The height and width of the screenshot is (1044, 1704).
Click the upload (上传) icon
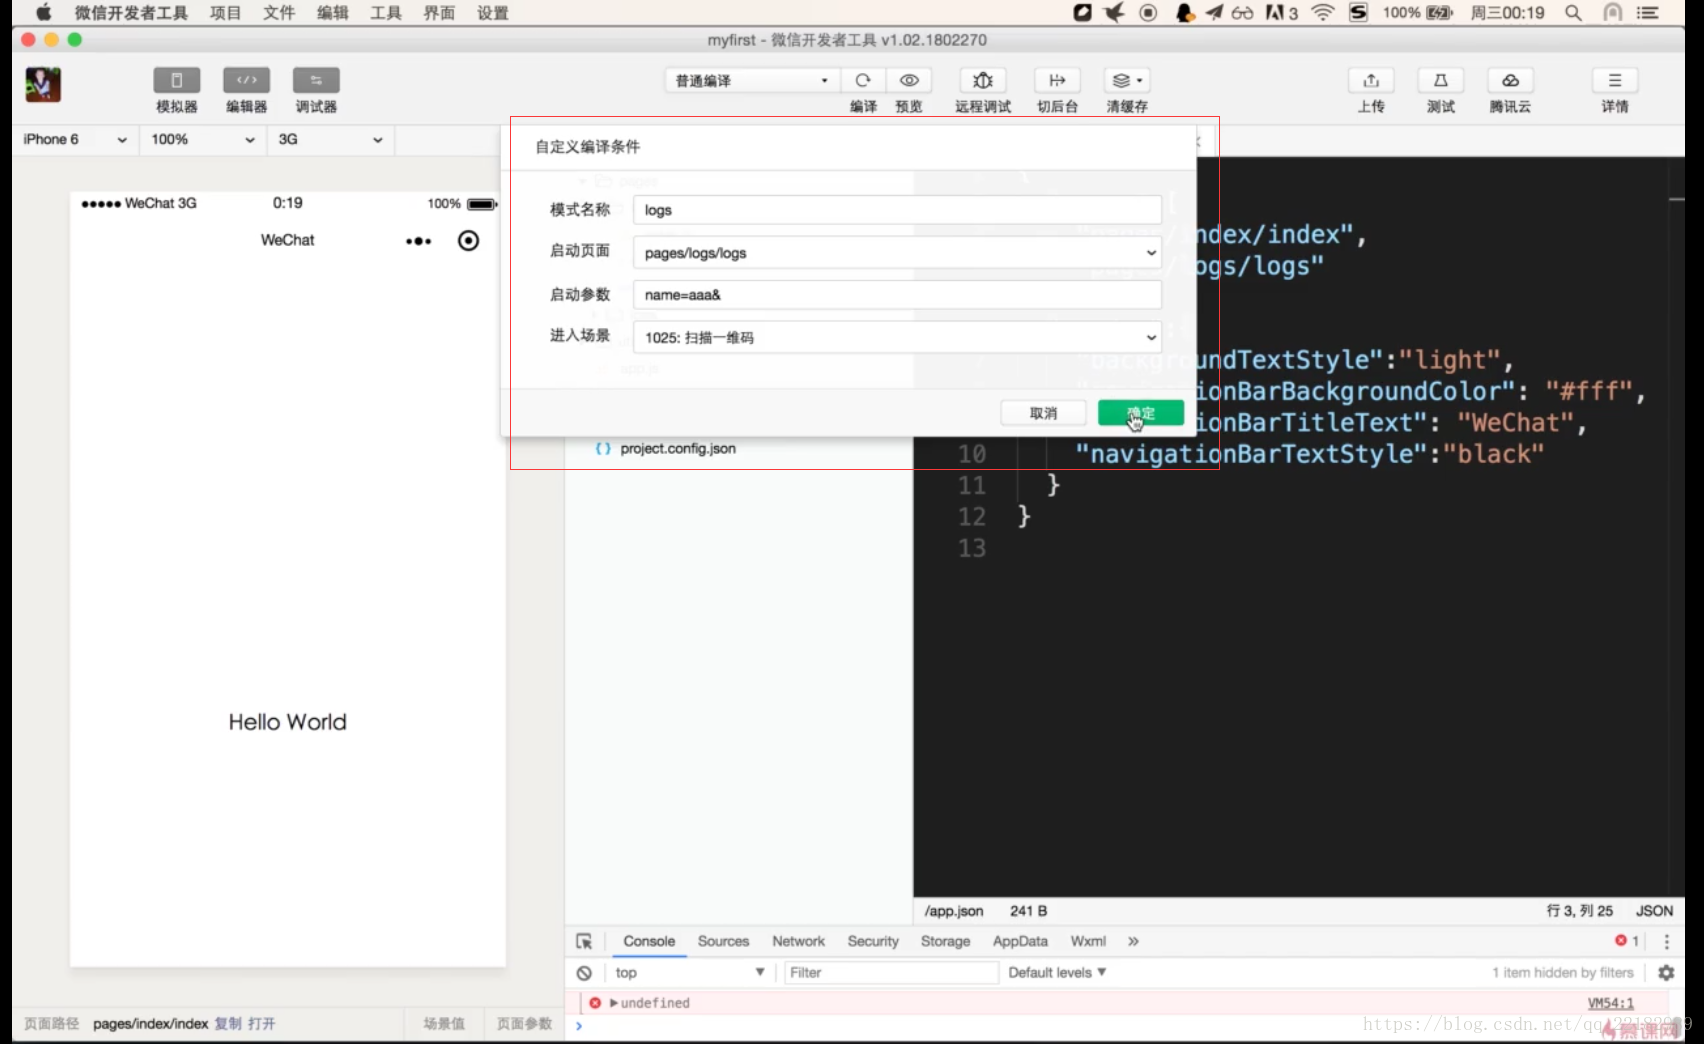pyautogui.click(x=1371, y=80)
